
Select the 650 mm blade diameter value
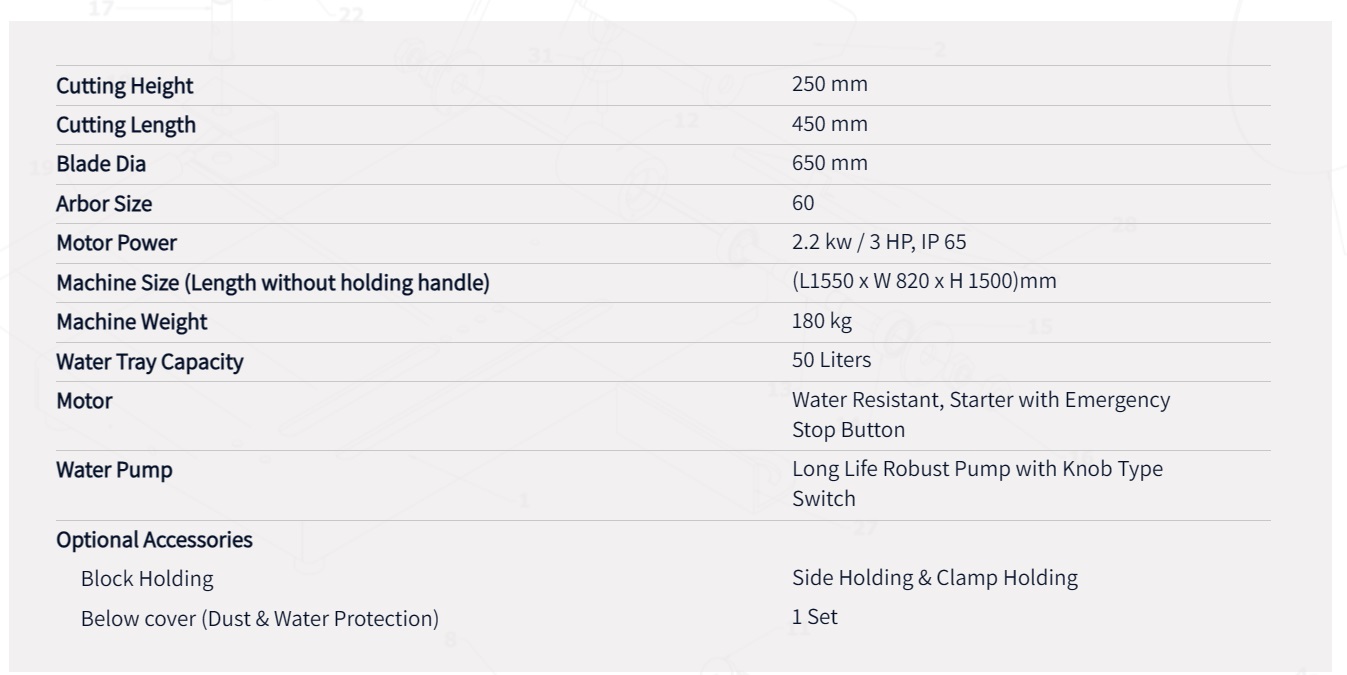pyautogui.click(x=830, y=163)
